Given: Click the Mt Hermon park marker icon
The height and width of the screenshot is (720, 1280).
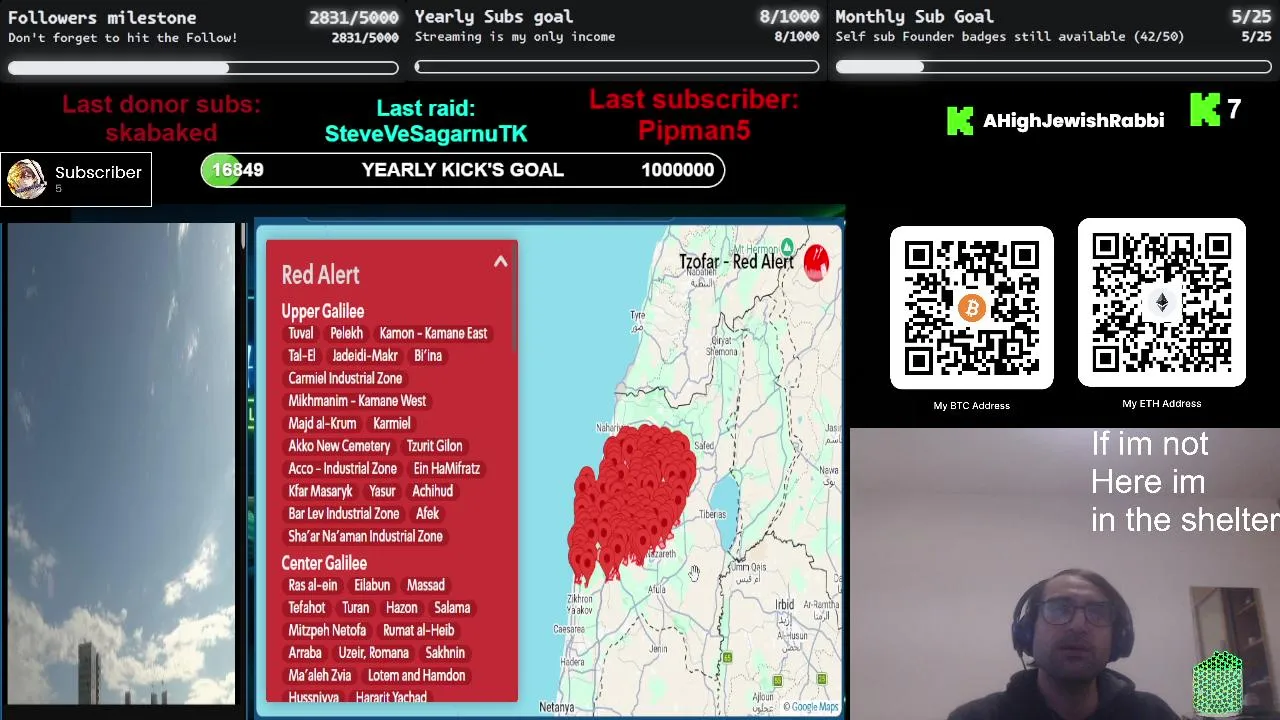Looking at the screenshot, I should coord(787,246).
